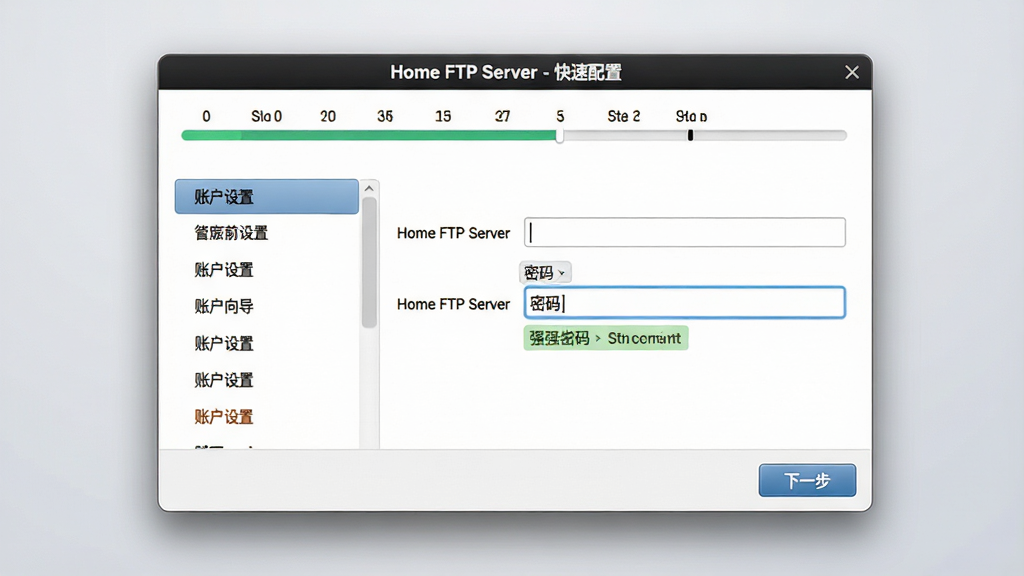The image size is (1024, 576).
Task: Focus the empty top input field
Action: [x=684, y=232]
